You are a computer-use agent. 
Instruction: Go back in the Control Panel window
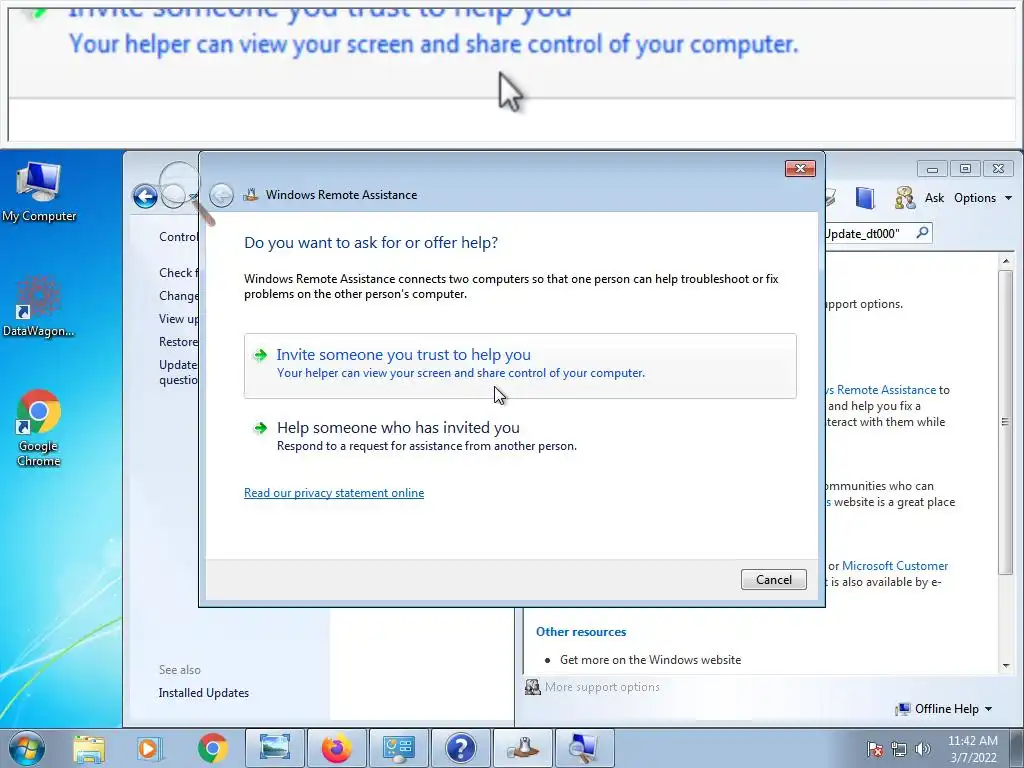[145, 196]
